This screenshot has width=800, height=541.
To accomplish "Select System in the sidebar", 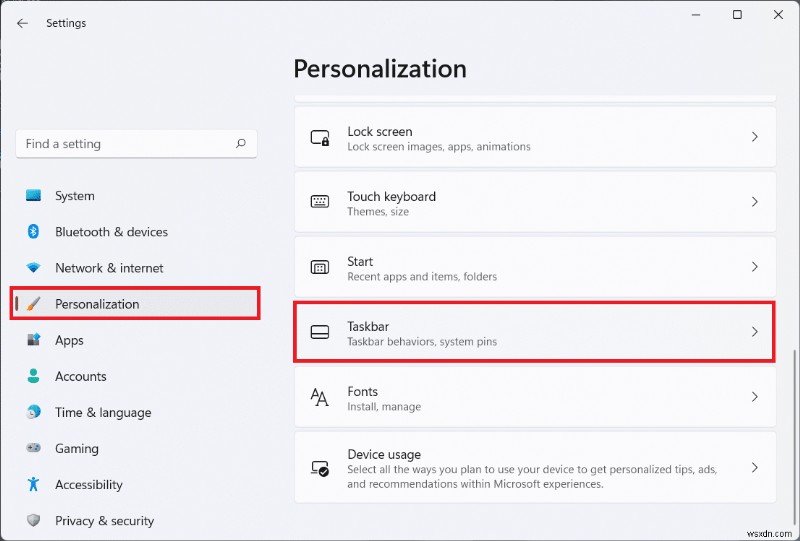I will pyautogui.click(x=75, y=196).
